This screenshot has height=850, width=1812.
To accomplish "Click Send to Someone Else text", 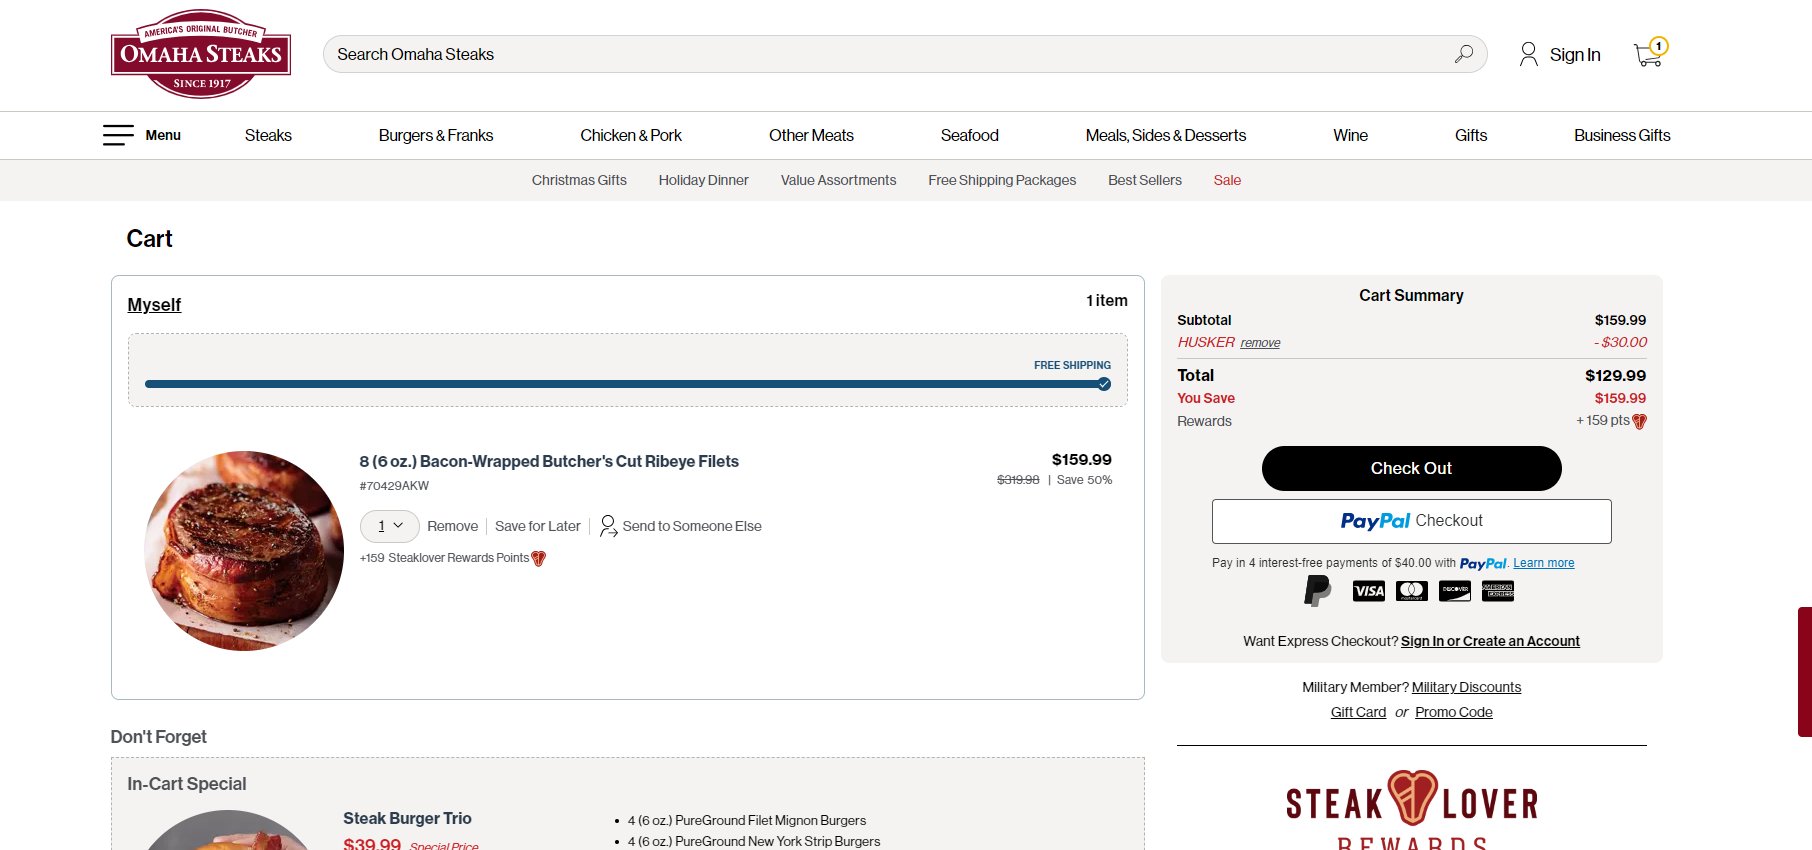I will pos(692,526).
